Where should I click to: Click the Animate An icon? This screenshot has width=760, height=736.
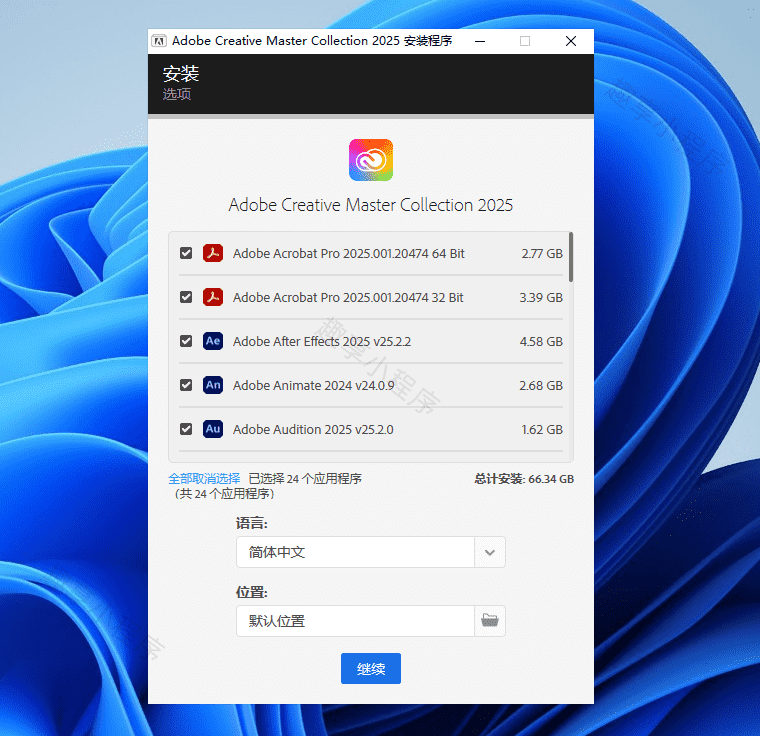tap(213, 385)
